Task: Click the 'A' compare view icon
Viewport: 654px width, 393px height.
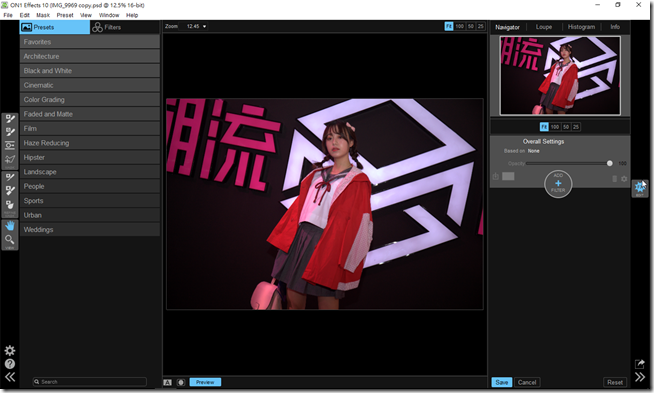Action: pos(167,382)
